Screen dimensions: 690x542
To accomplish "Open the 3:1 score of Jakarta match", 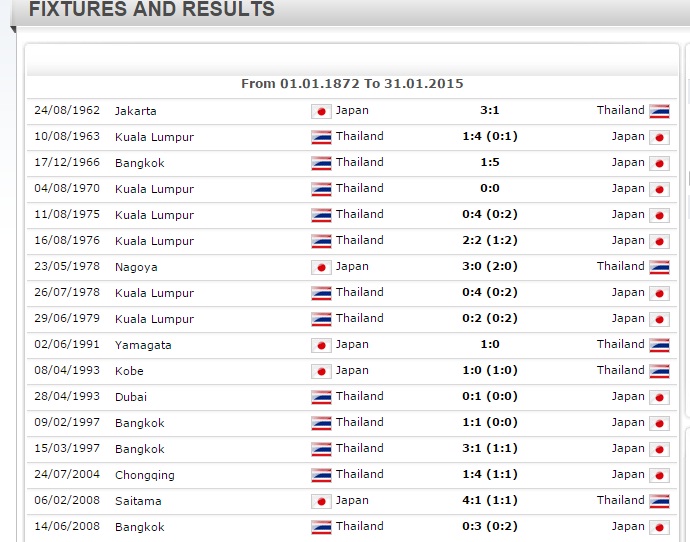I will tap(489, 110).
